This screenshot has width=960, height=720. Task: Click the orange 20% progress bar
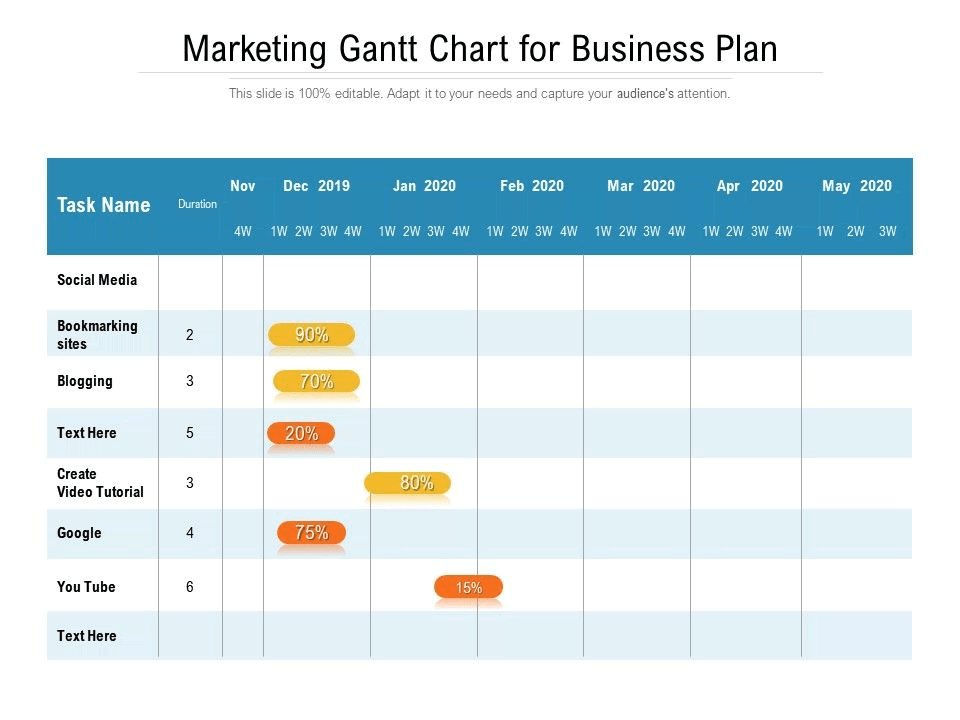coord(301,433)
